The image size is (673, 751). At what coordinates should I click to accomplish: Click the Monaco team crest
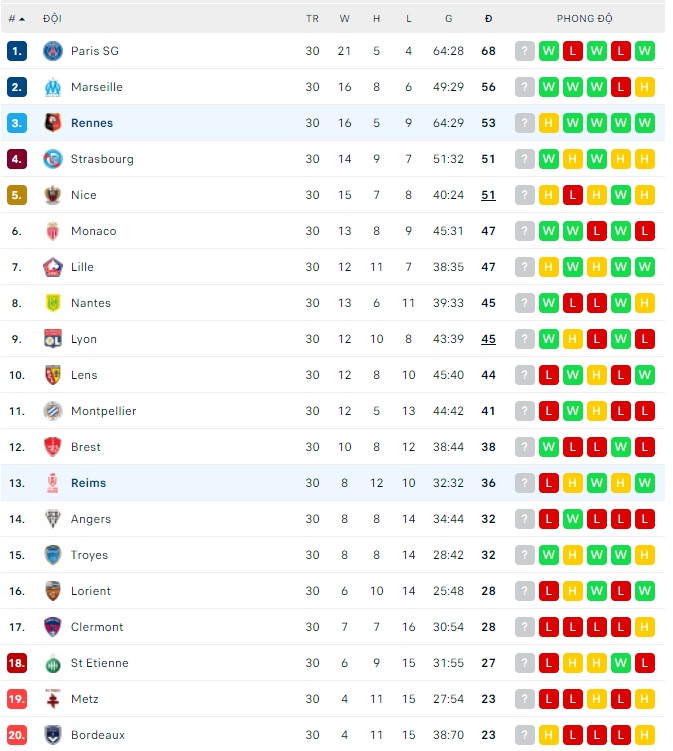53,231
